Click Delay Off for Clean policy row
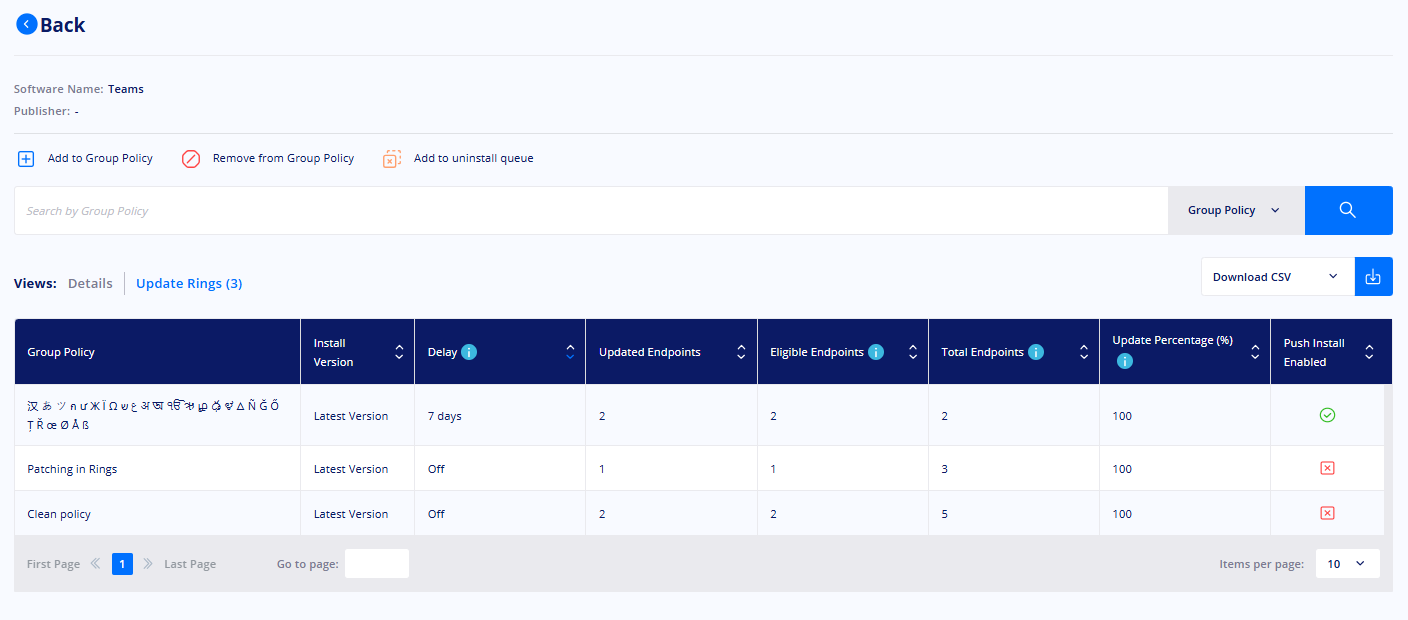The image size is (1408, 620). tap(436, 514)
